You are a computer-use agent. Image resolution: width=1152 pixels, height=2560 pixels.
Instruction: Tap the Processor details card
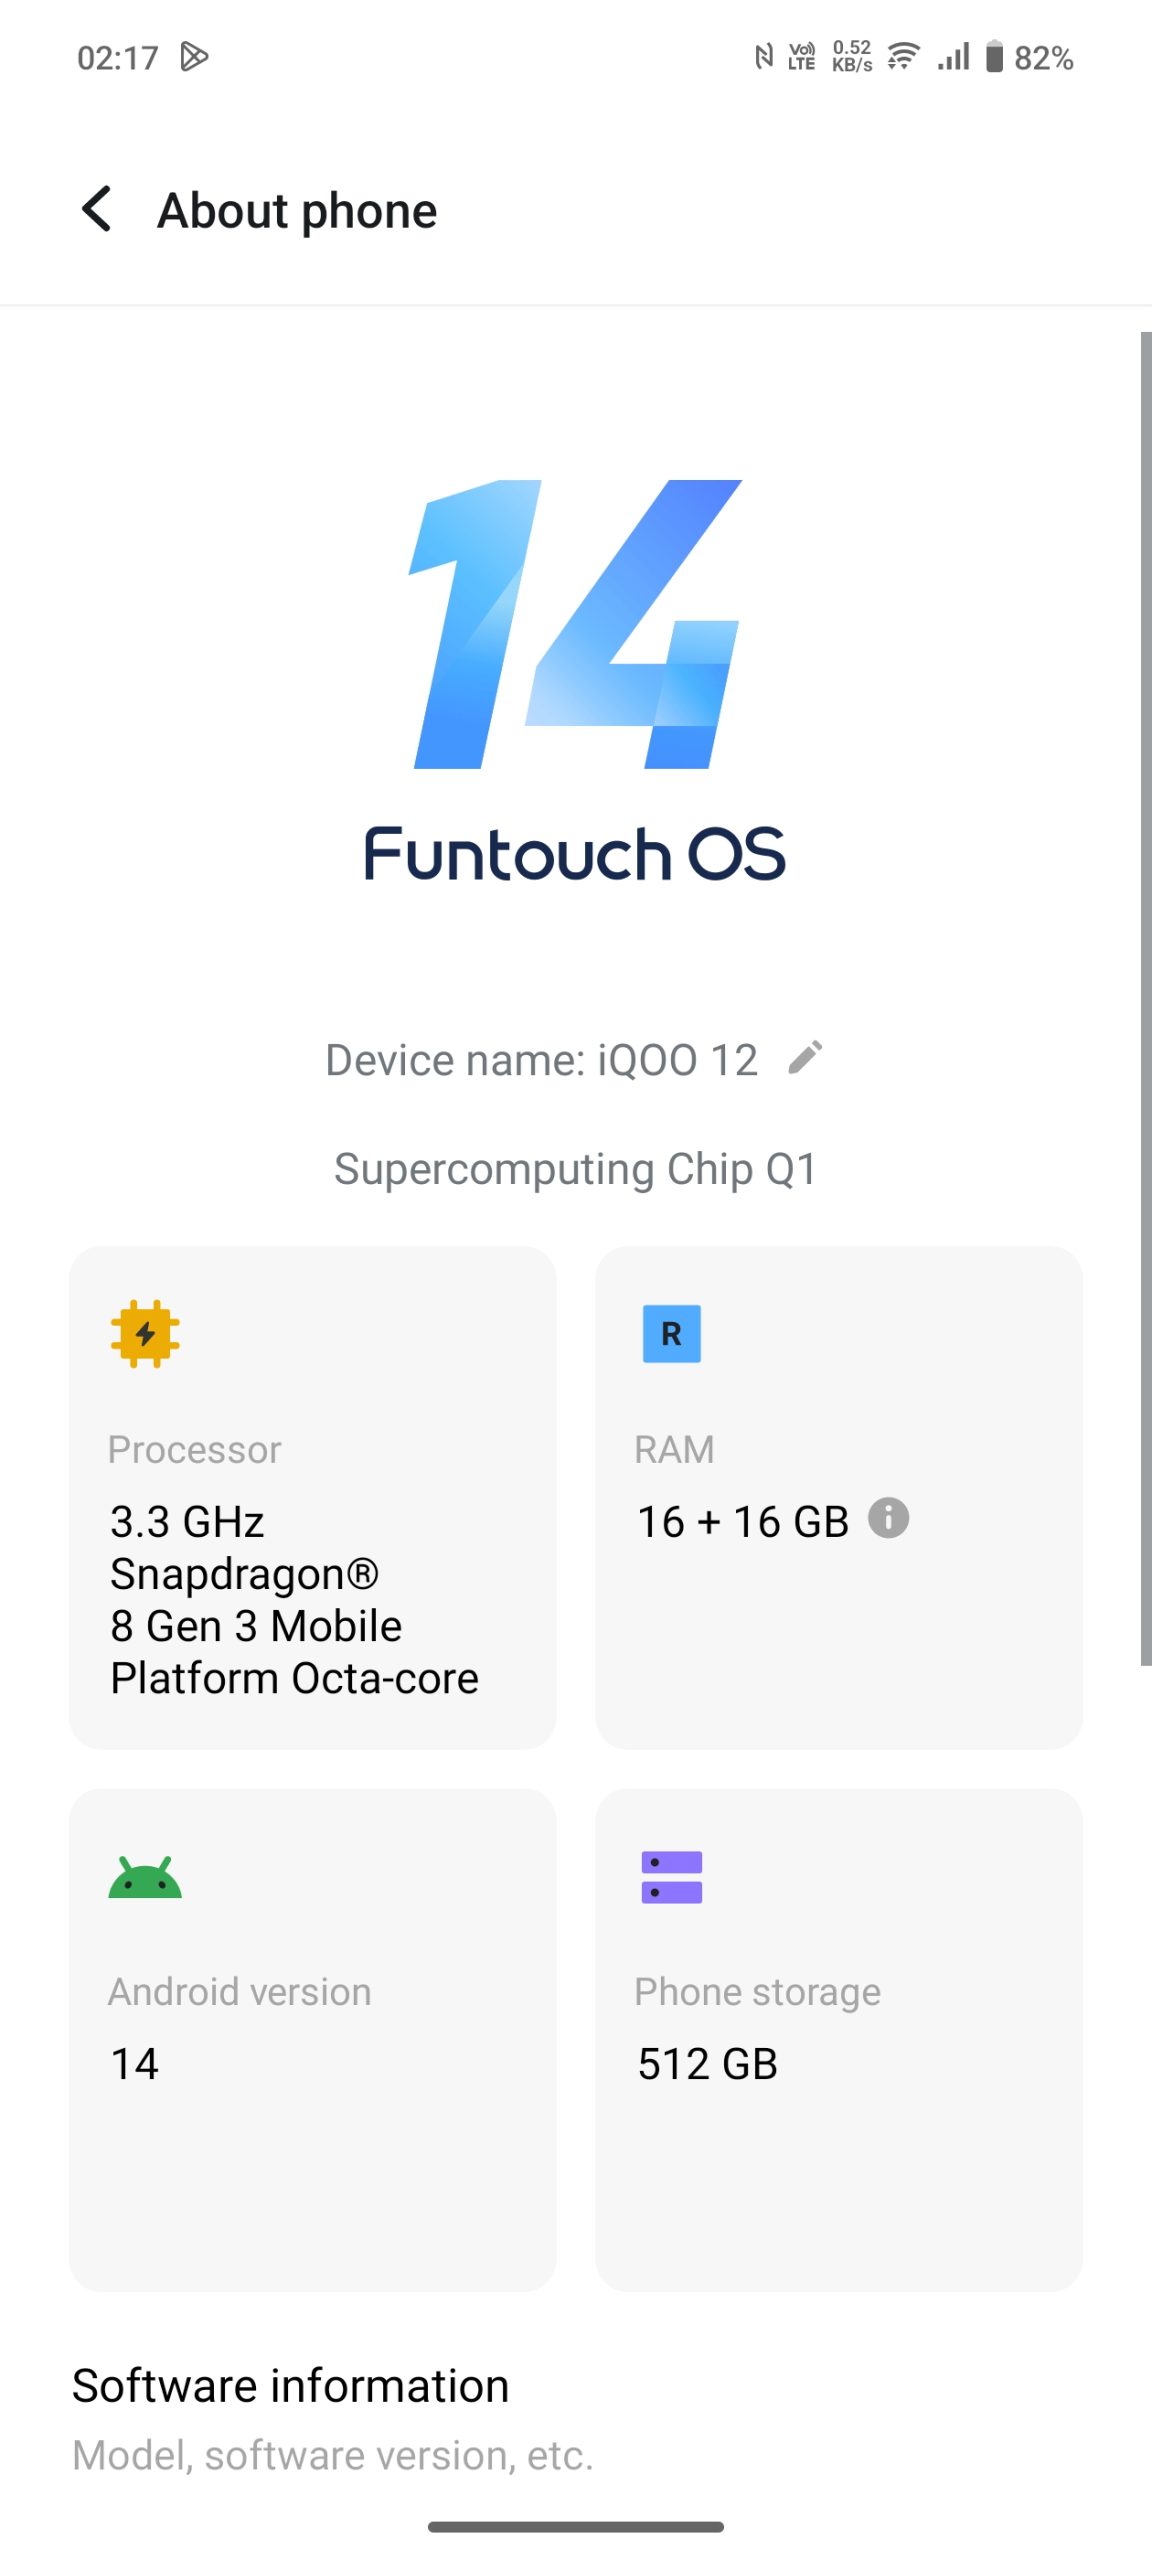[x=312, y=1497]
